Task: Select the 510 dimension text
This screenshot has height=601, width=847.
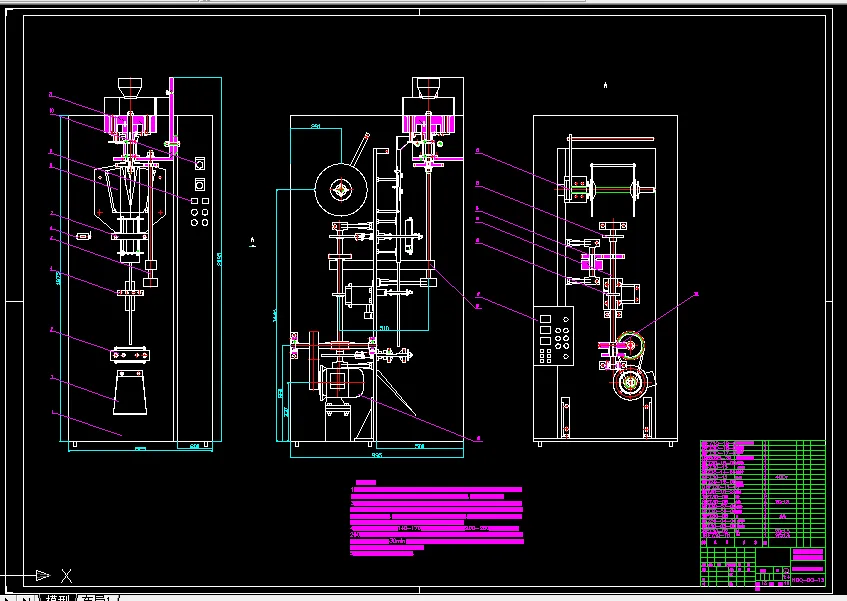Action: pos(384,328)
